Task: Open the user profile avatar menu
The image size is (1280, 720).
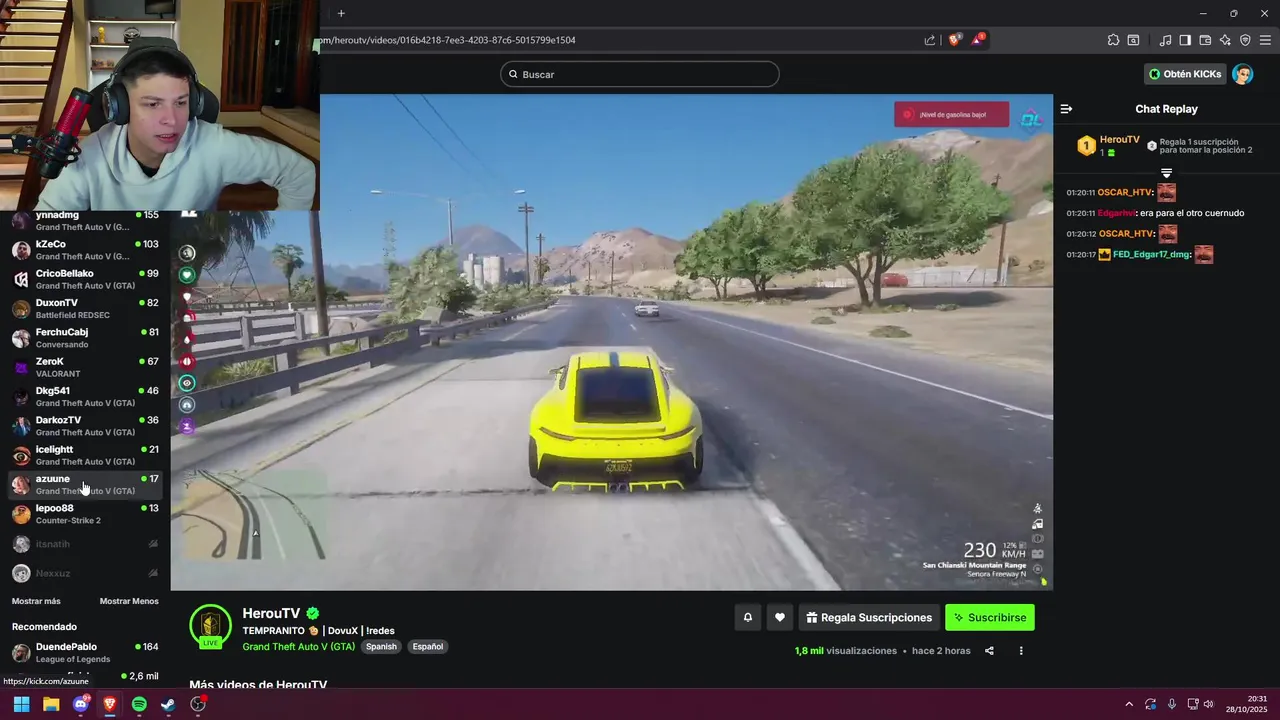Action: click(x=1243, y=74)
